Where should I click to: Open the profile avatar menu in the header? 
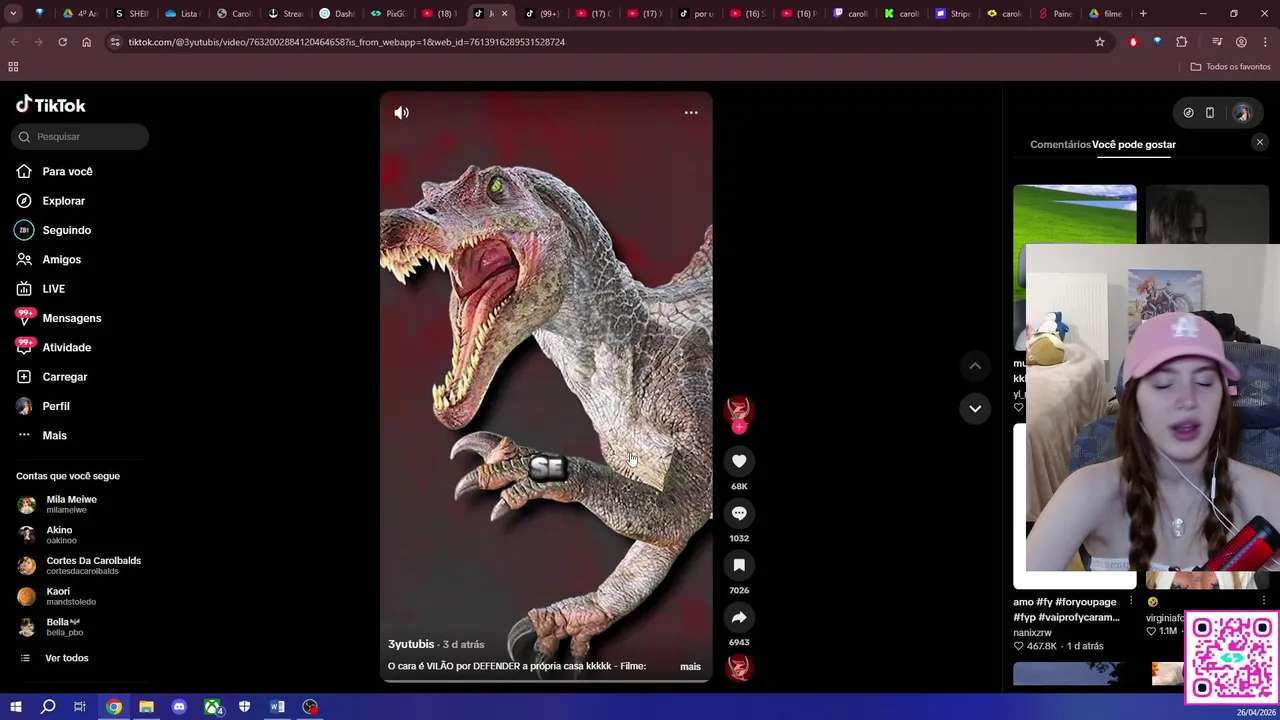1242,113
